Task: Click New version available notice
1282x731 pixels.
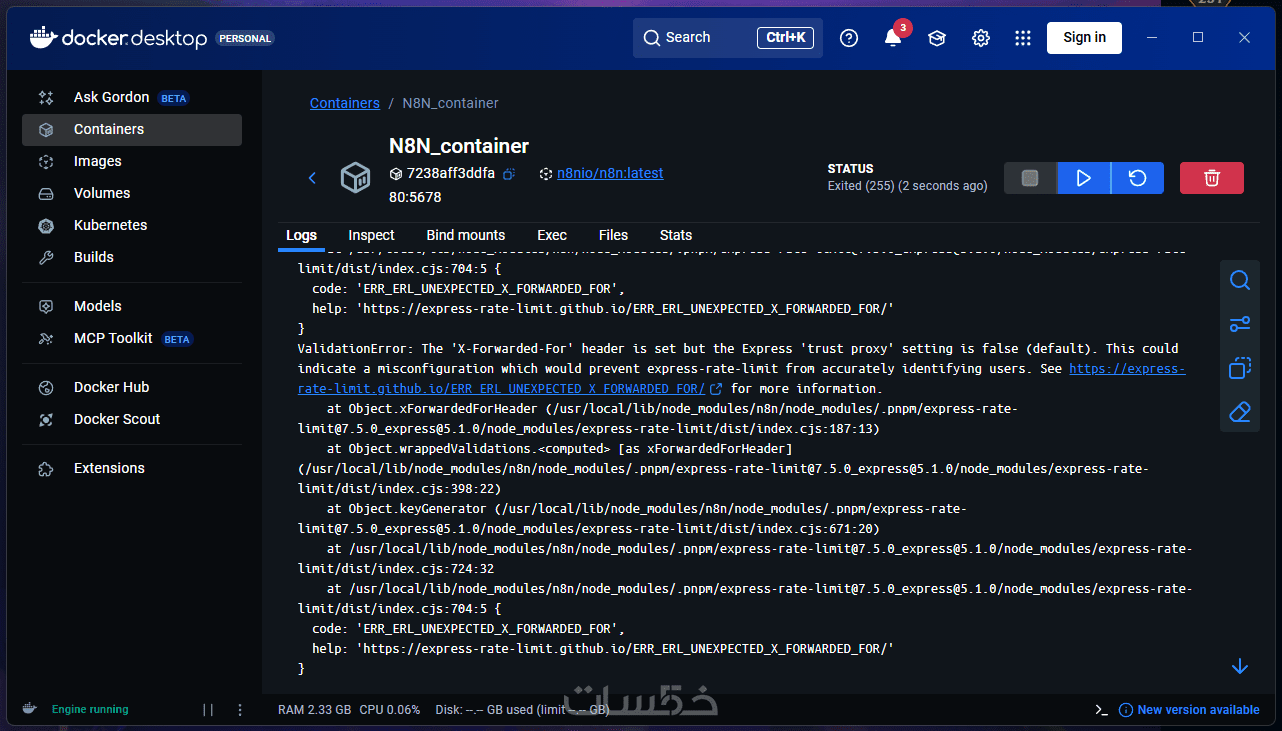Action: tap(1190, 709)
